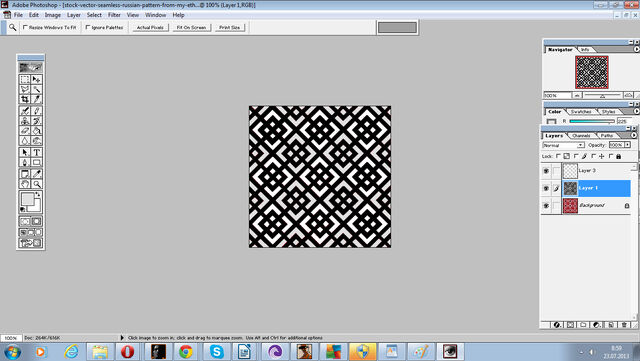Select the Eyedropper tool
Image resolution: width=640 pixels, height=361 pixels.
tap(37, 174)
